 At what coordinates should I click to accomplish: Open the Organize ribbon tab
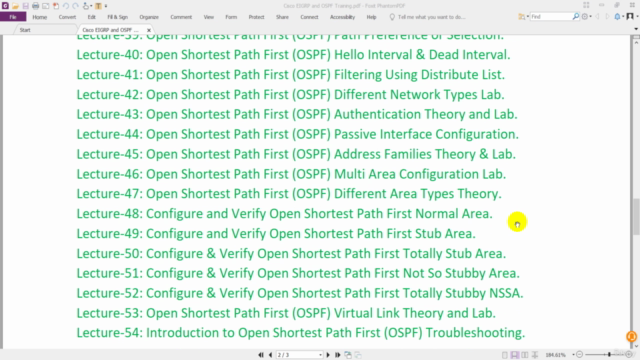[x=149, y=17]
